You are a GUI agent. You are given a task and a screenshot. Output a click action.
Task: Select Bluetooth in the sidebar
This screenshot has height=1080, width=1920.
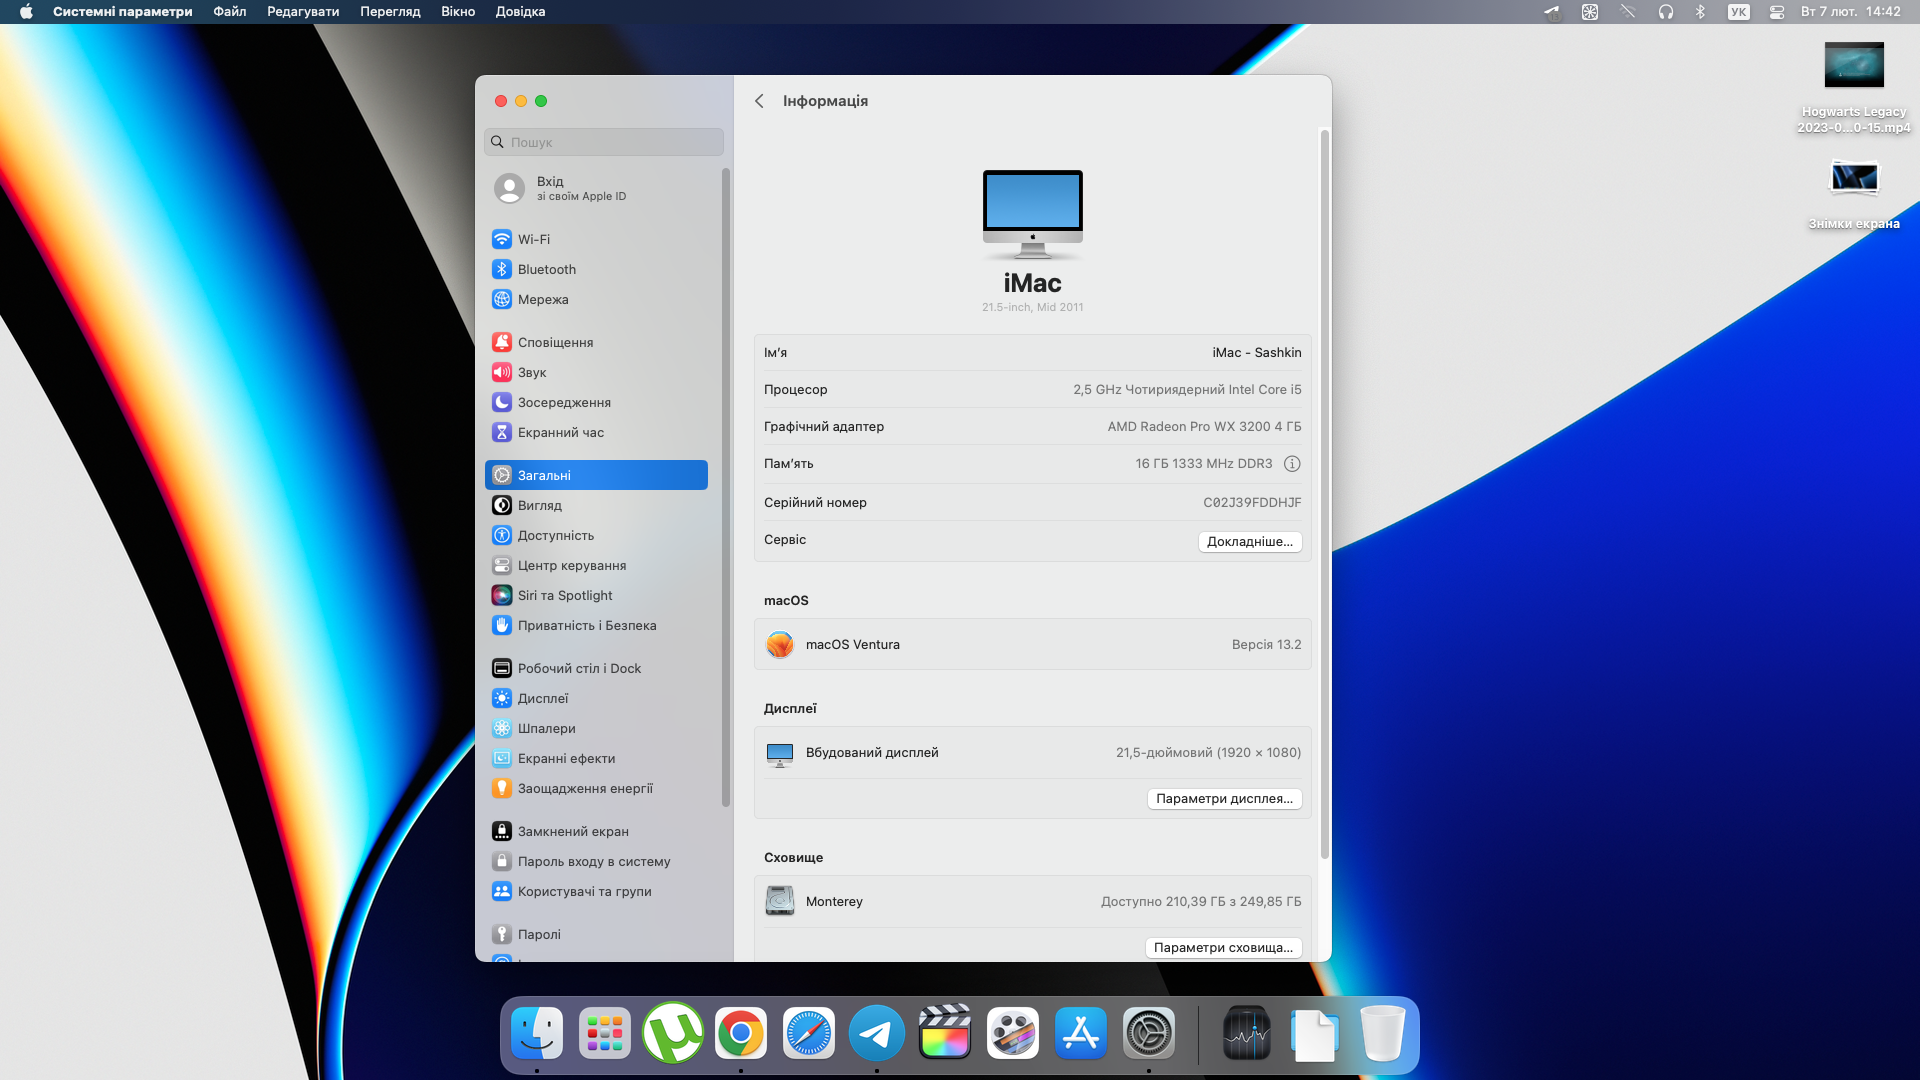click(546, 269)
